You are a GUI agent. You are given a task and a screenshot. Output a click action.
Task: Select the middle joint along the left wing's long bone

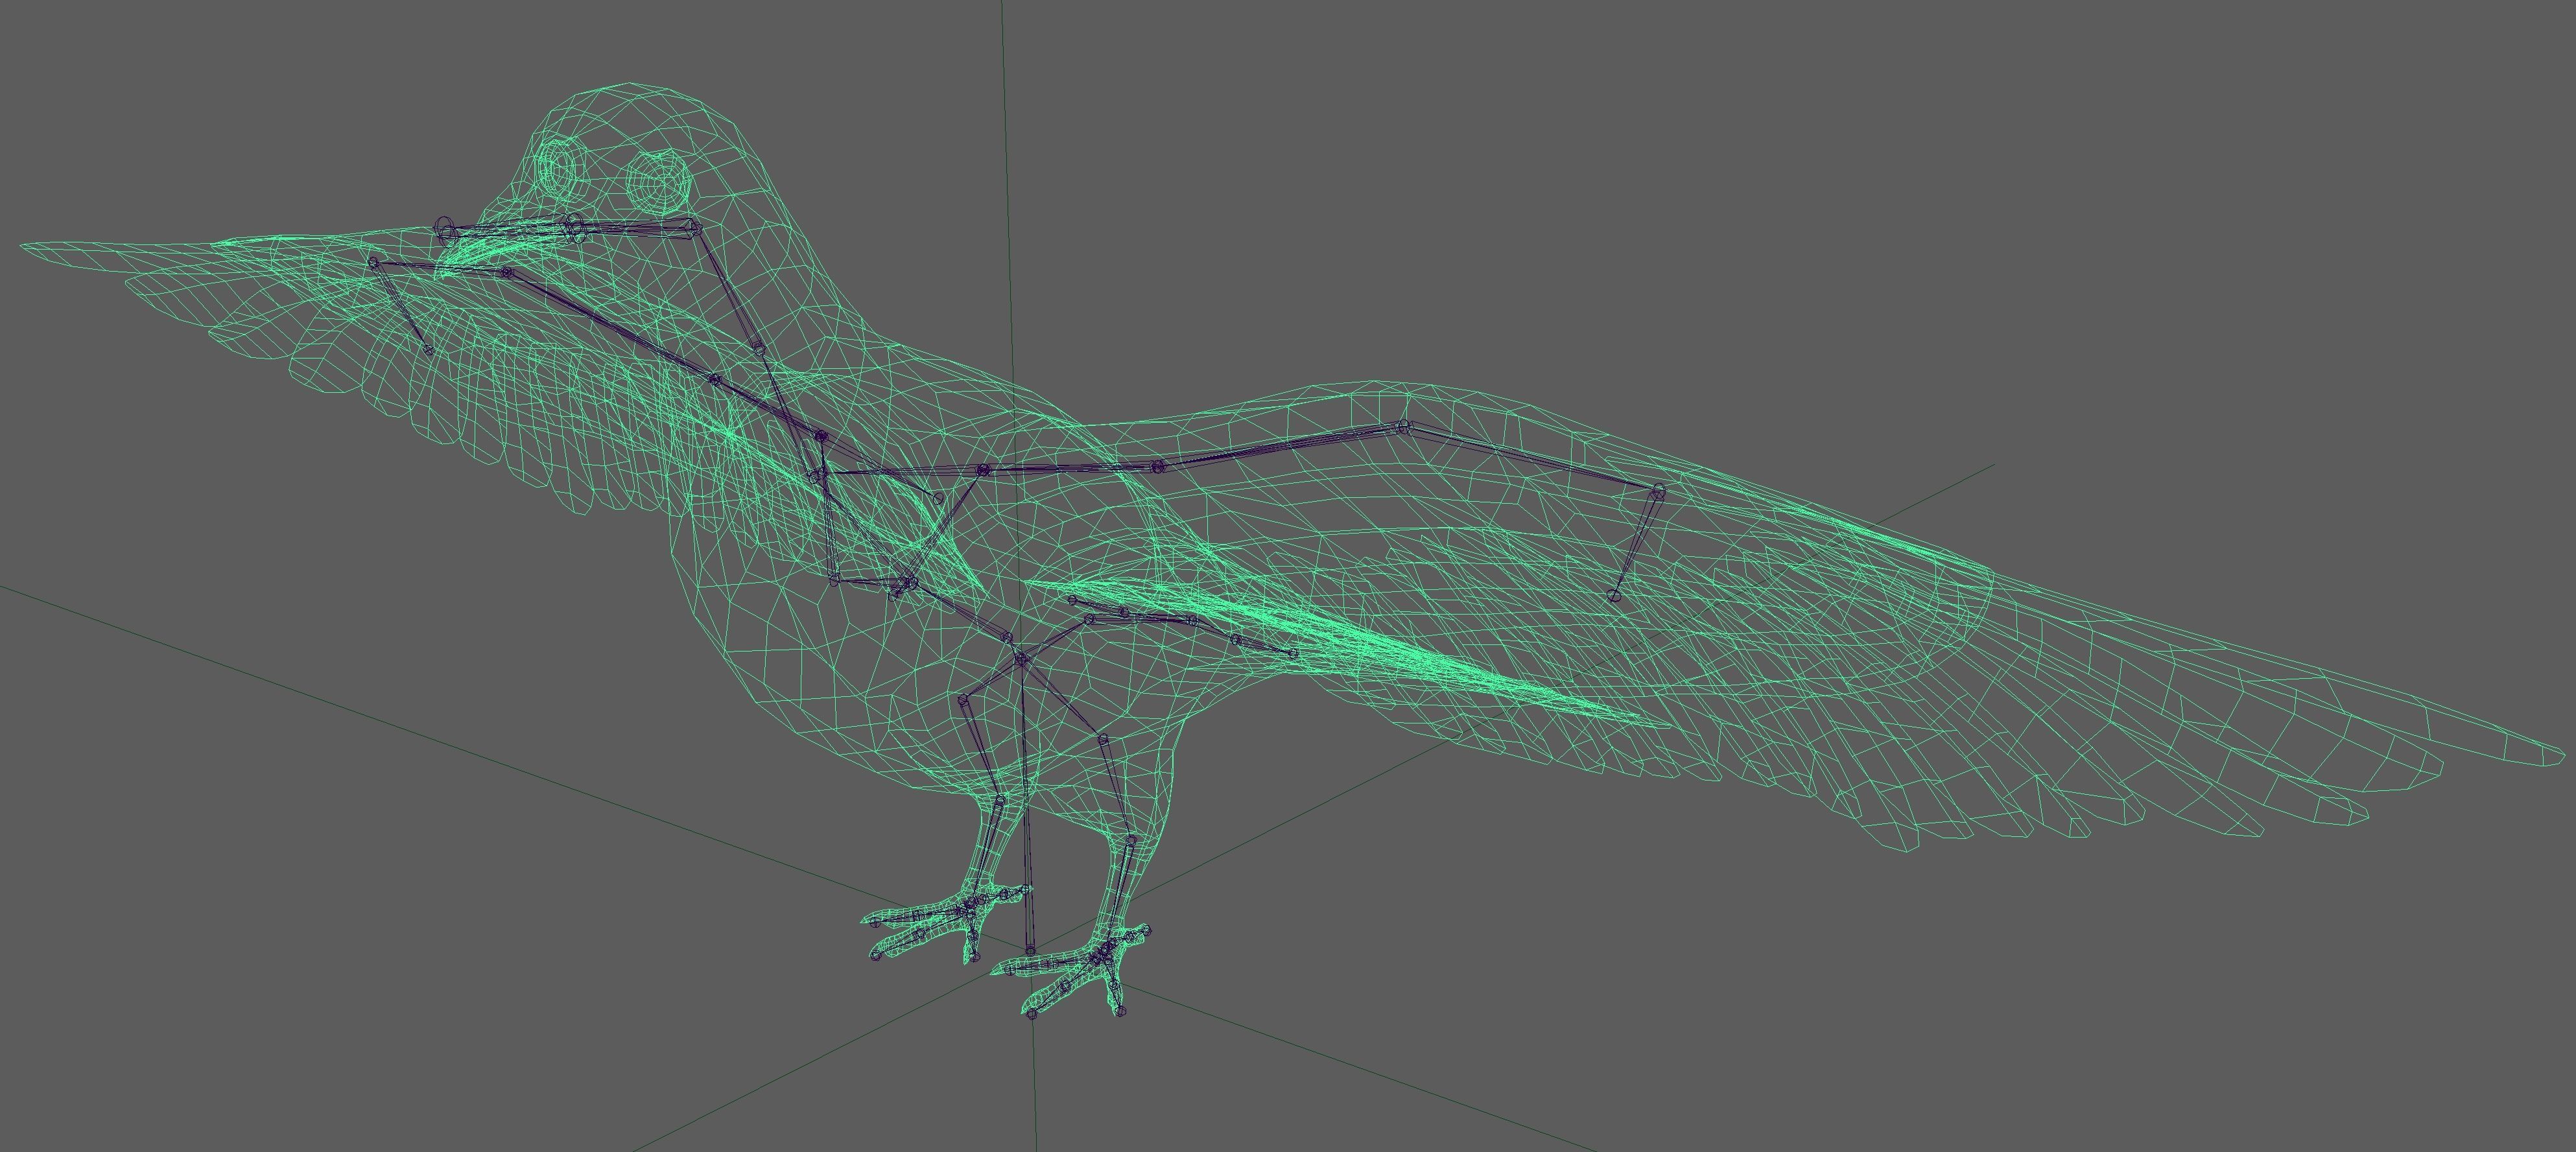pyautogui.click(x=714, y=379)
